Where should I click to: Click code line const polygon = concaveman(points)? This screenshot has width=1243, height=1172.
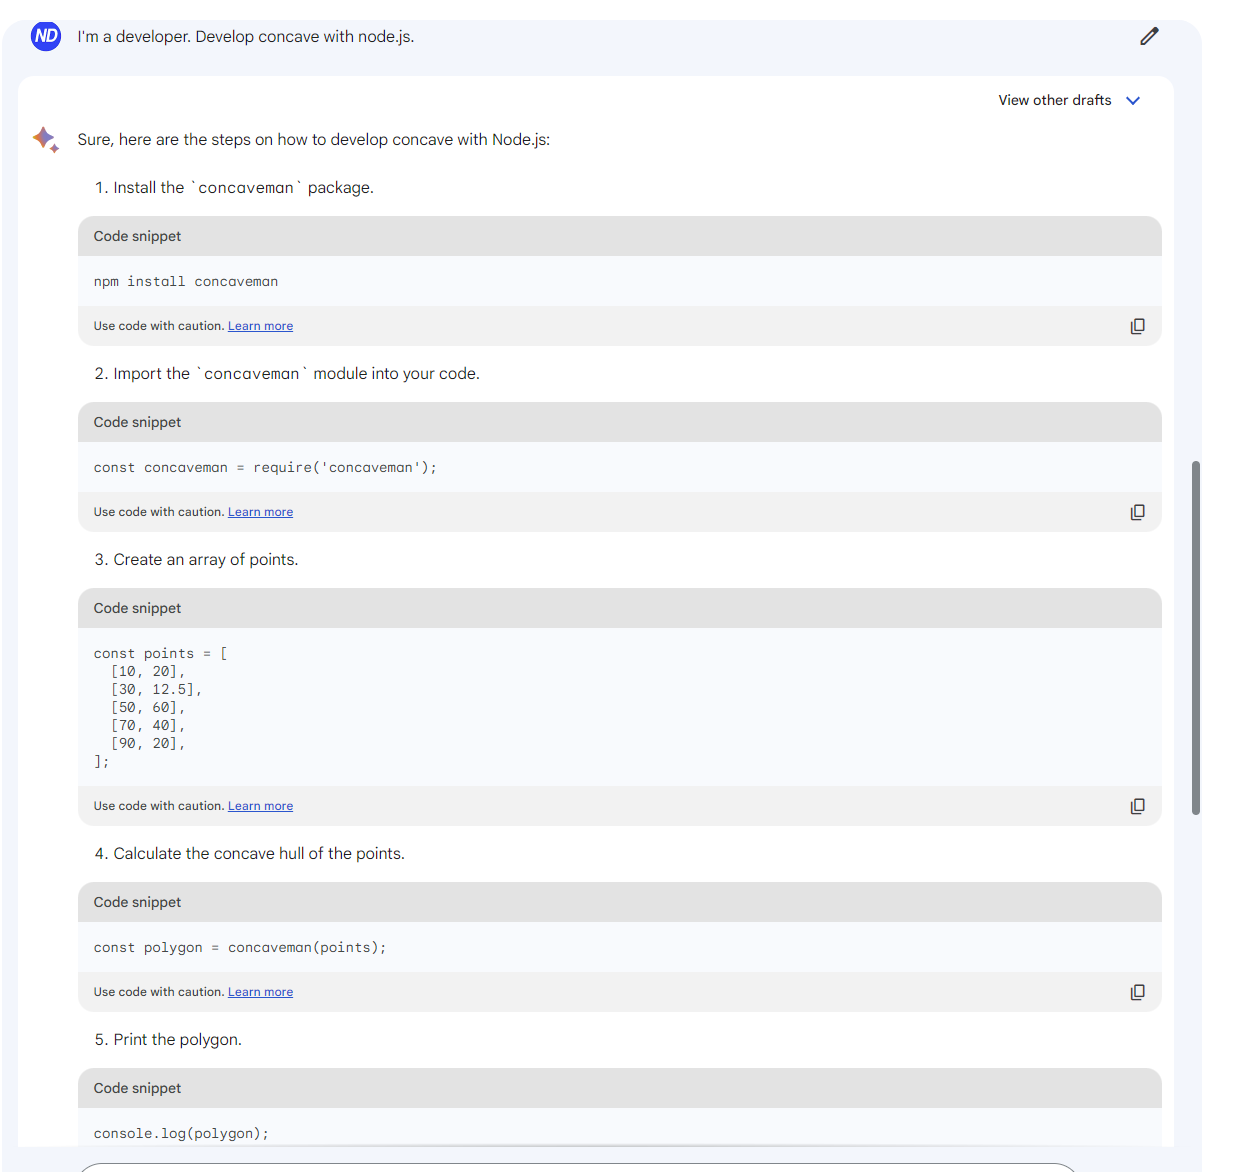tap(240, 948)
